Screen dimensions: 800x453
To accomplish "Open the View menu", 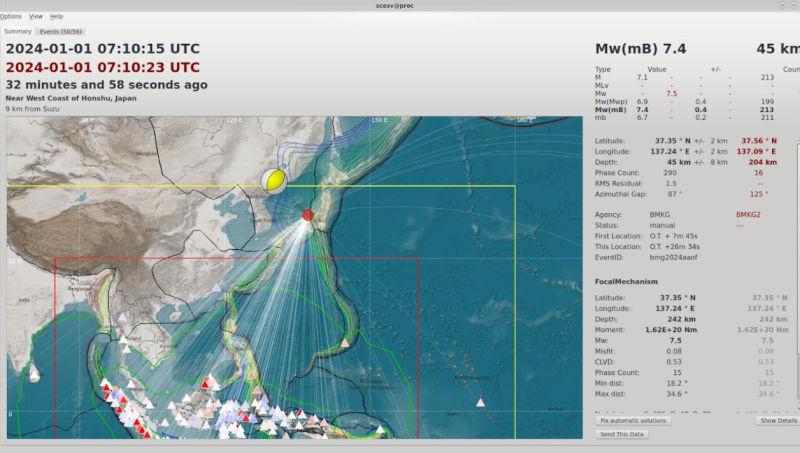I will coord(36,16).
